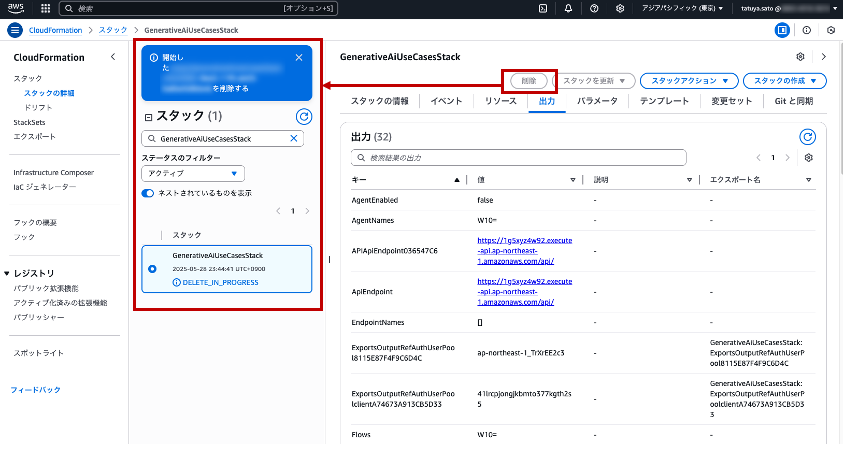
Task: Collapse the Registry section in sidebar
Action: (x=7, y=274)
